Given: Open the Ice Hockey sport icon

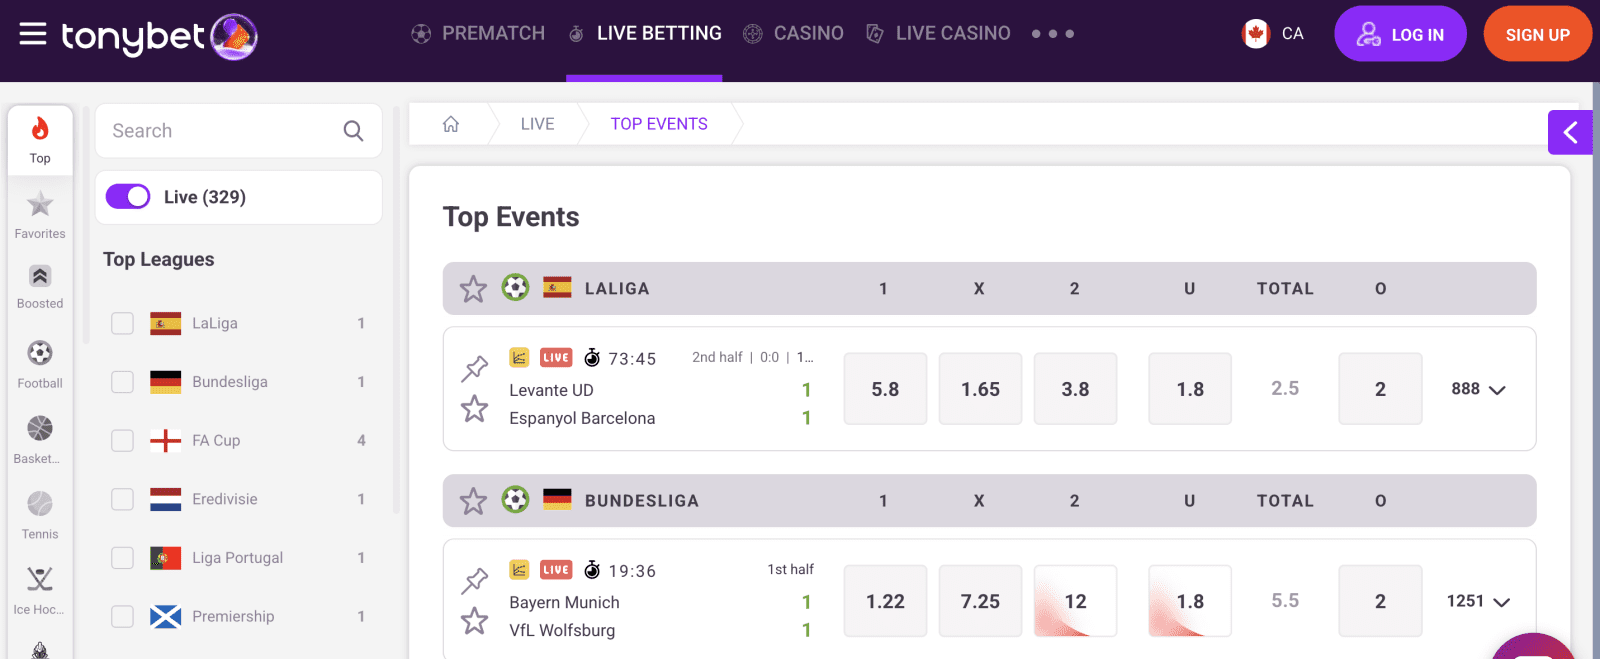Looking at the screenshot, I should point(39,578).
